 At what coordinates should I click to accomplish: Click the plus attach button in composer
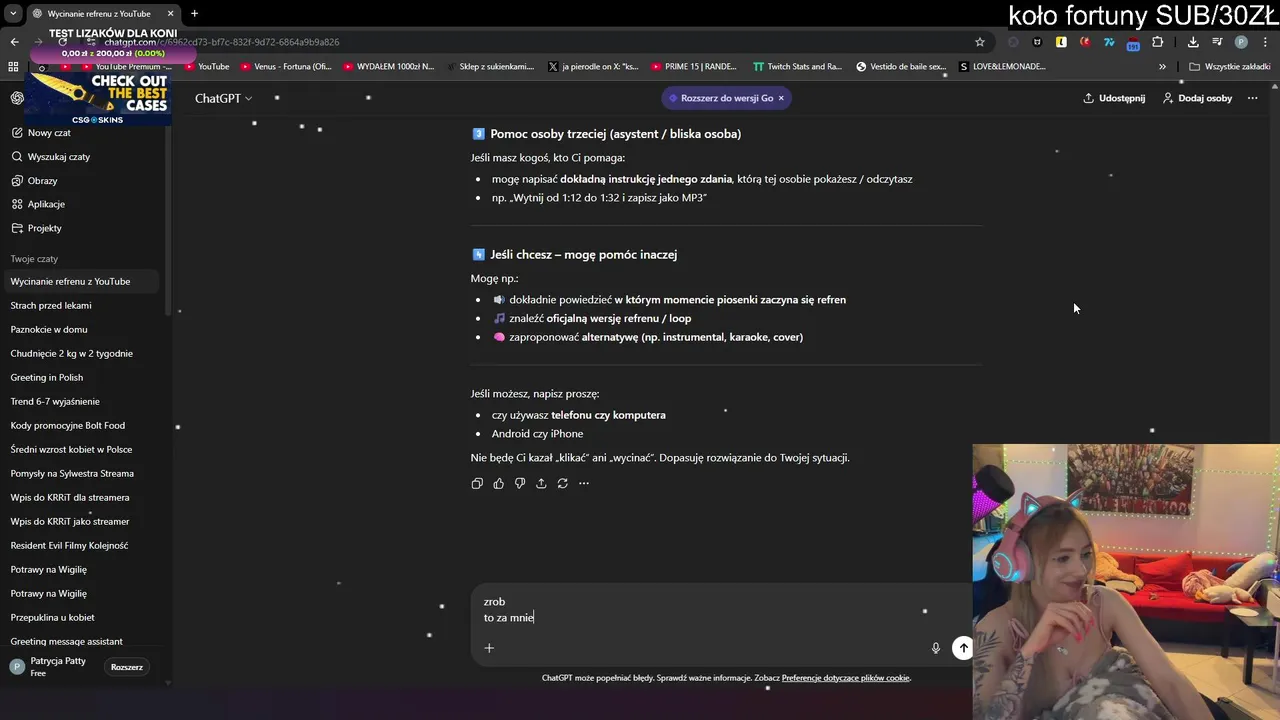click(489, 648)
